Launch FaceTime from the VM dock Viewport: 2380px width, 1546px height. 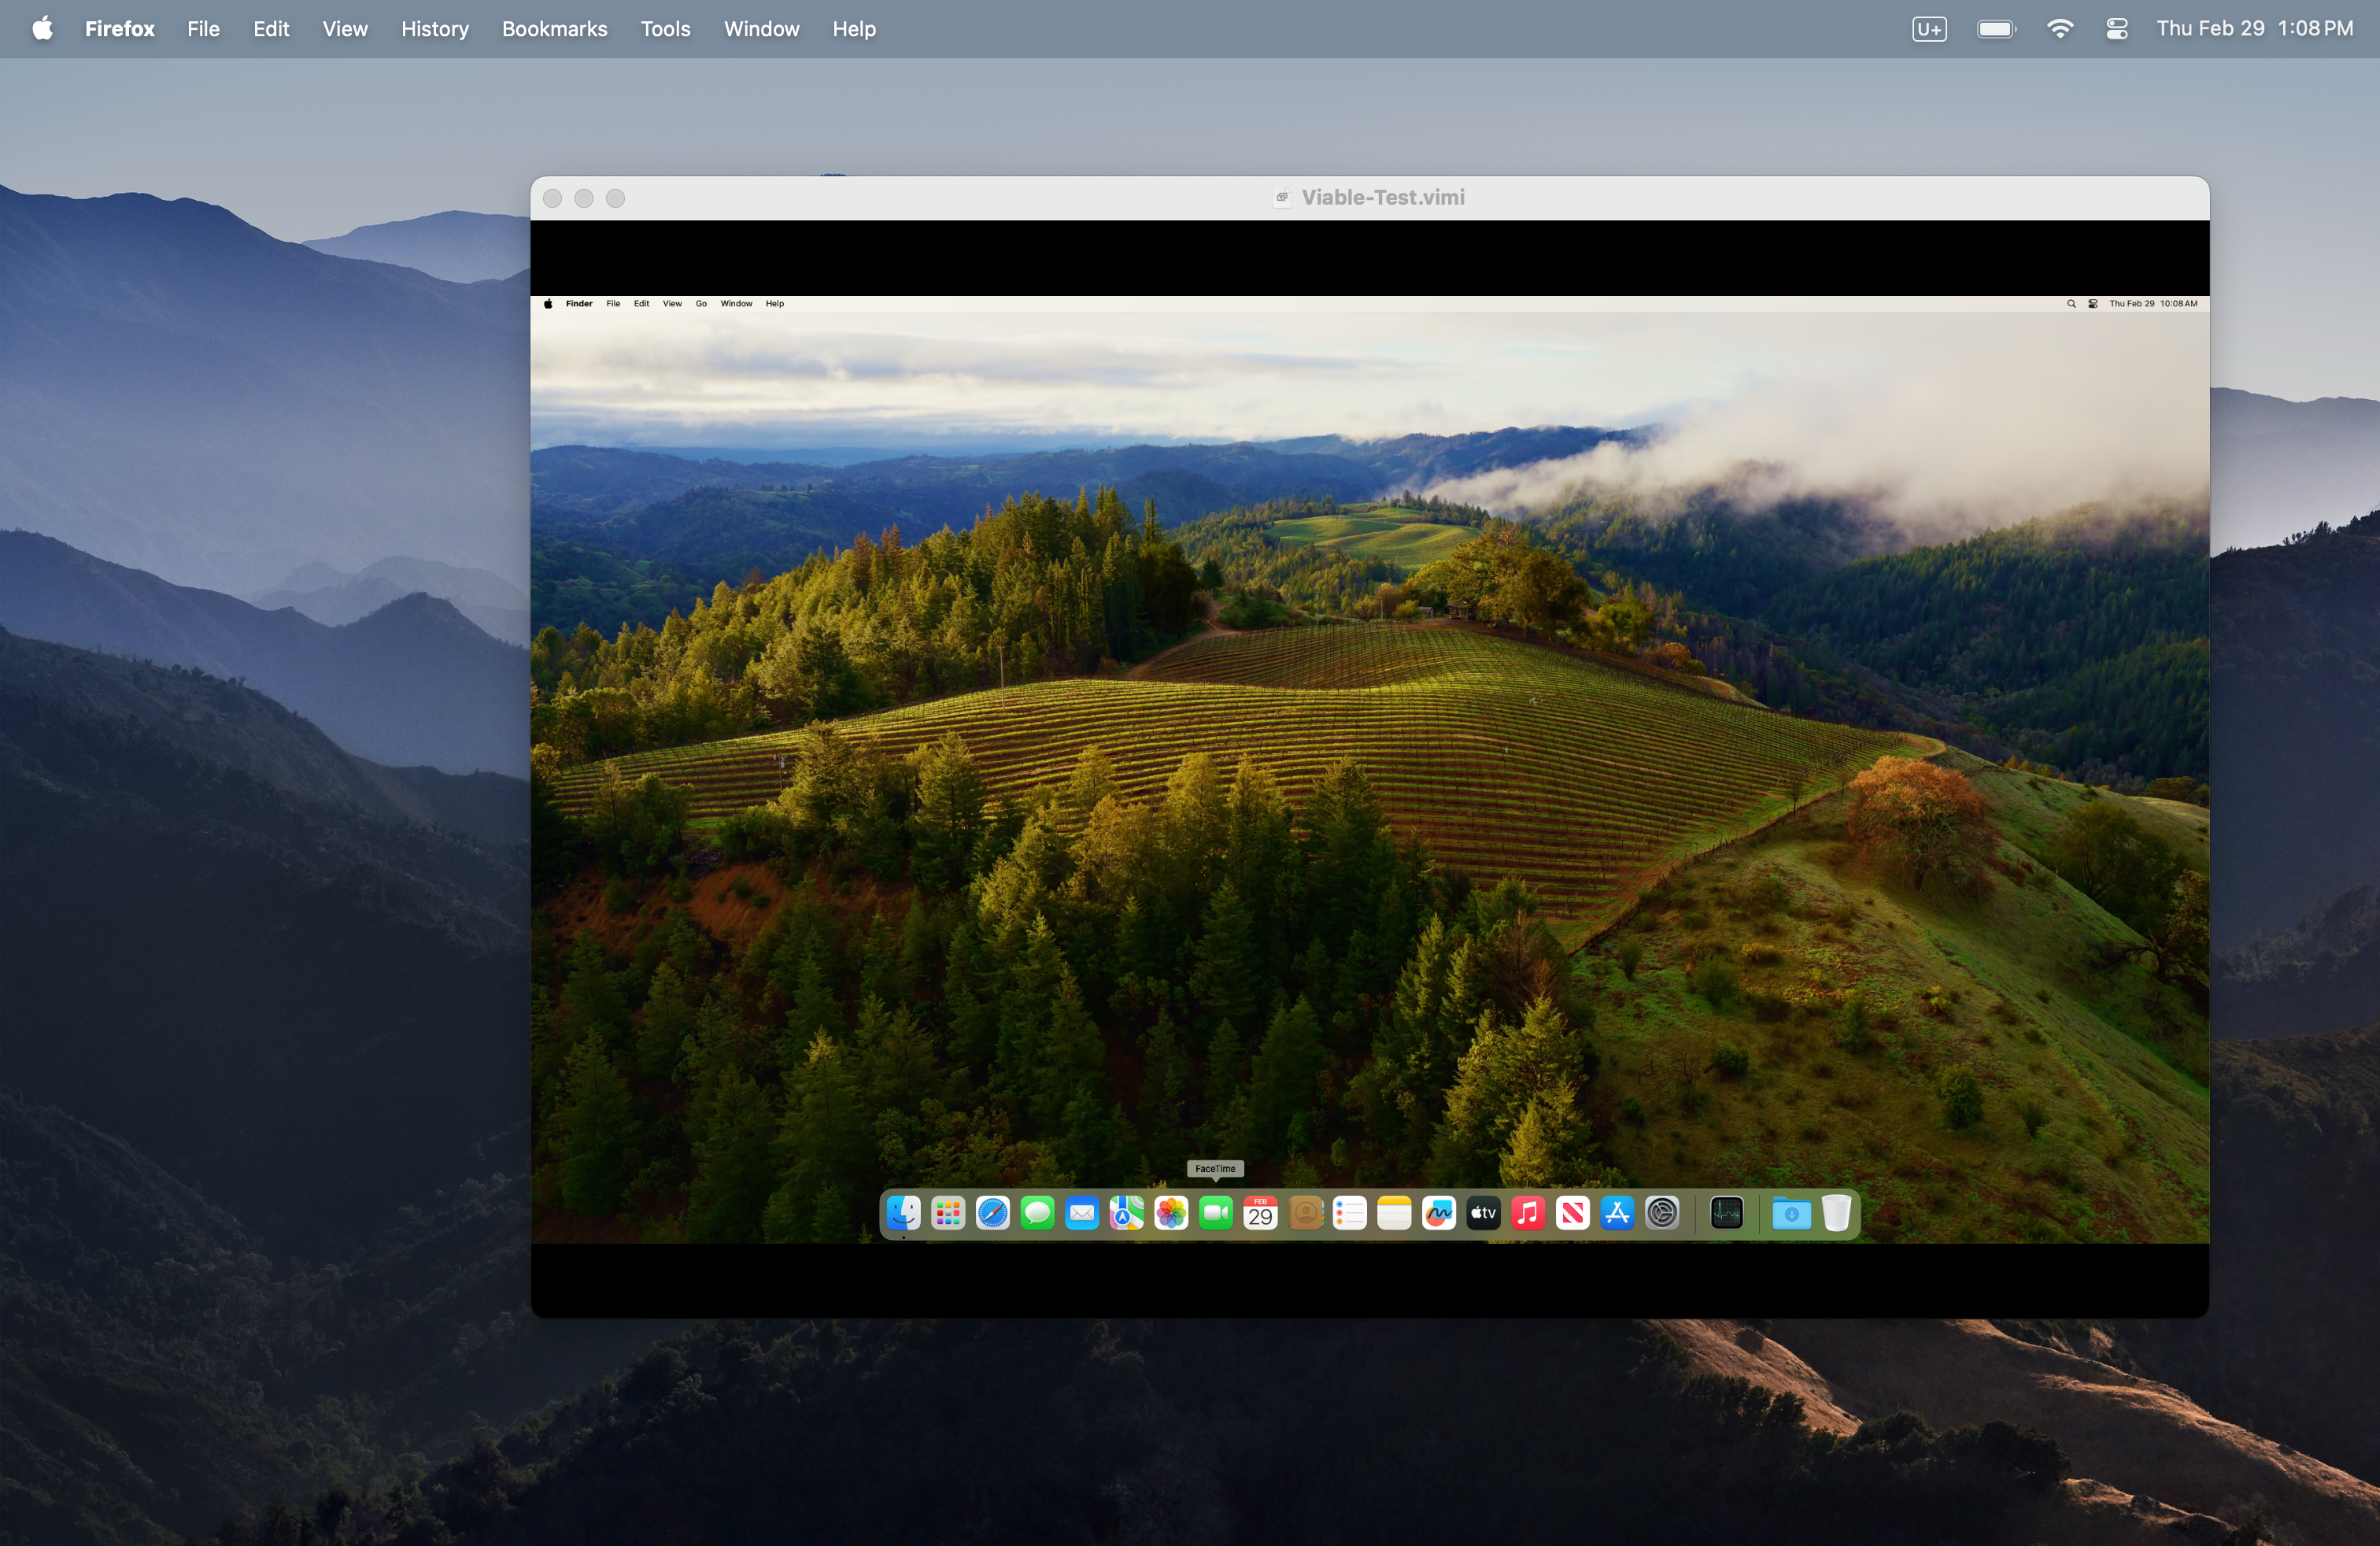(1216, 1214)
